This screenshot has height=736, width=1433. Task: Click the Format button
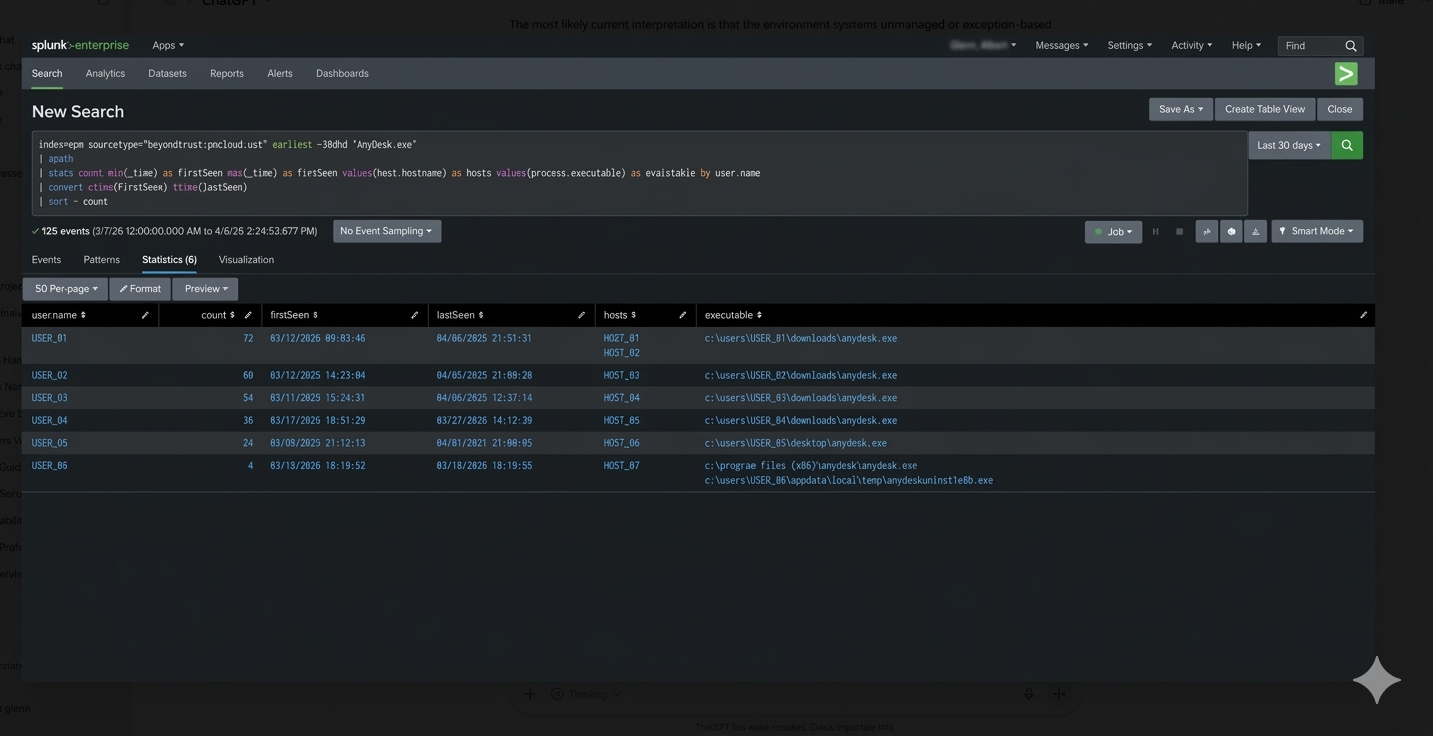point(140,289)
